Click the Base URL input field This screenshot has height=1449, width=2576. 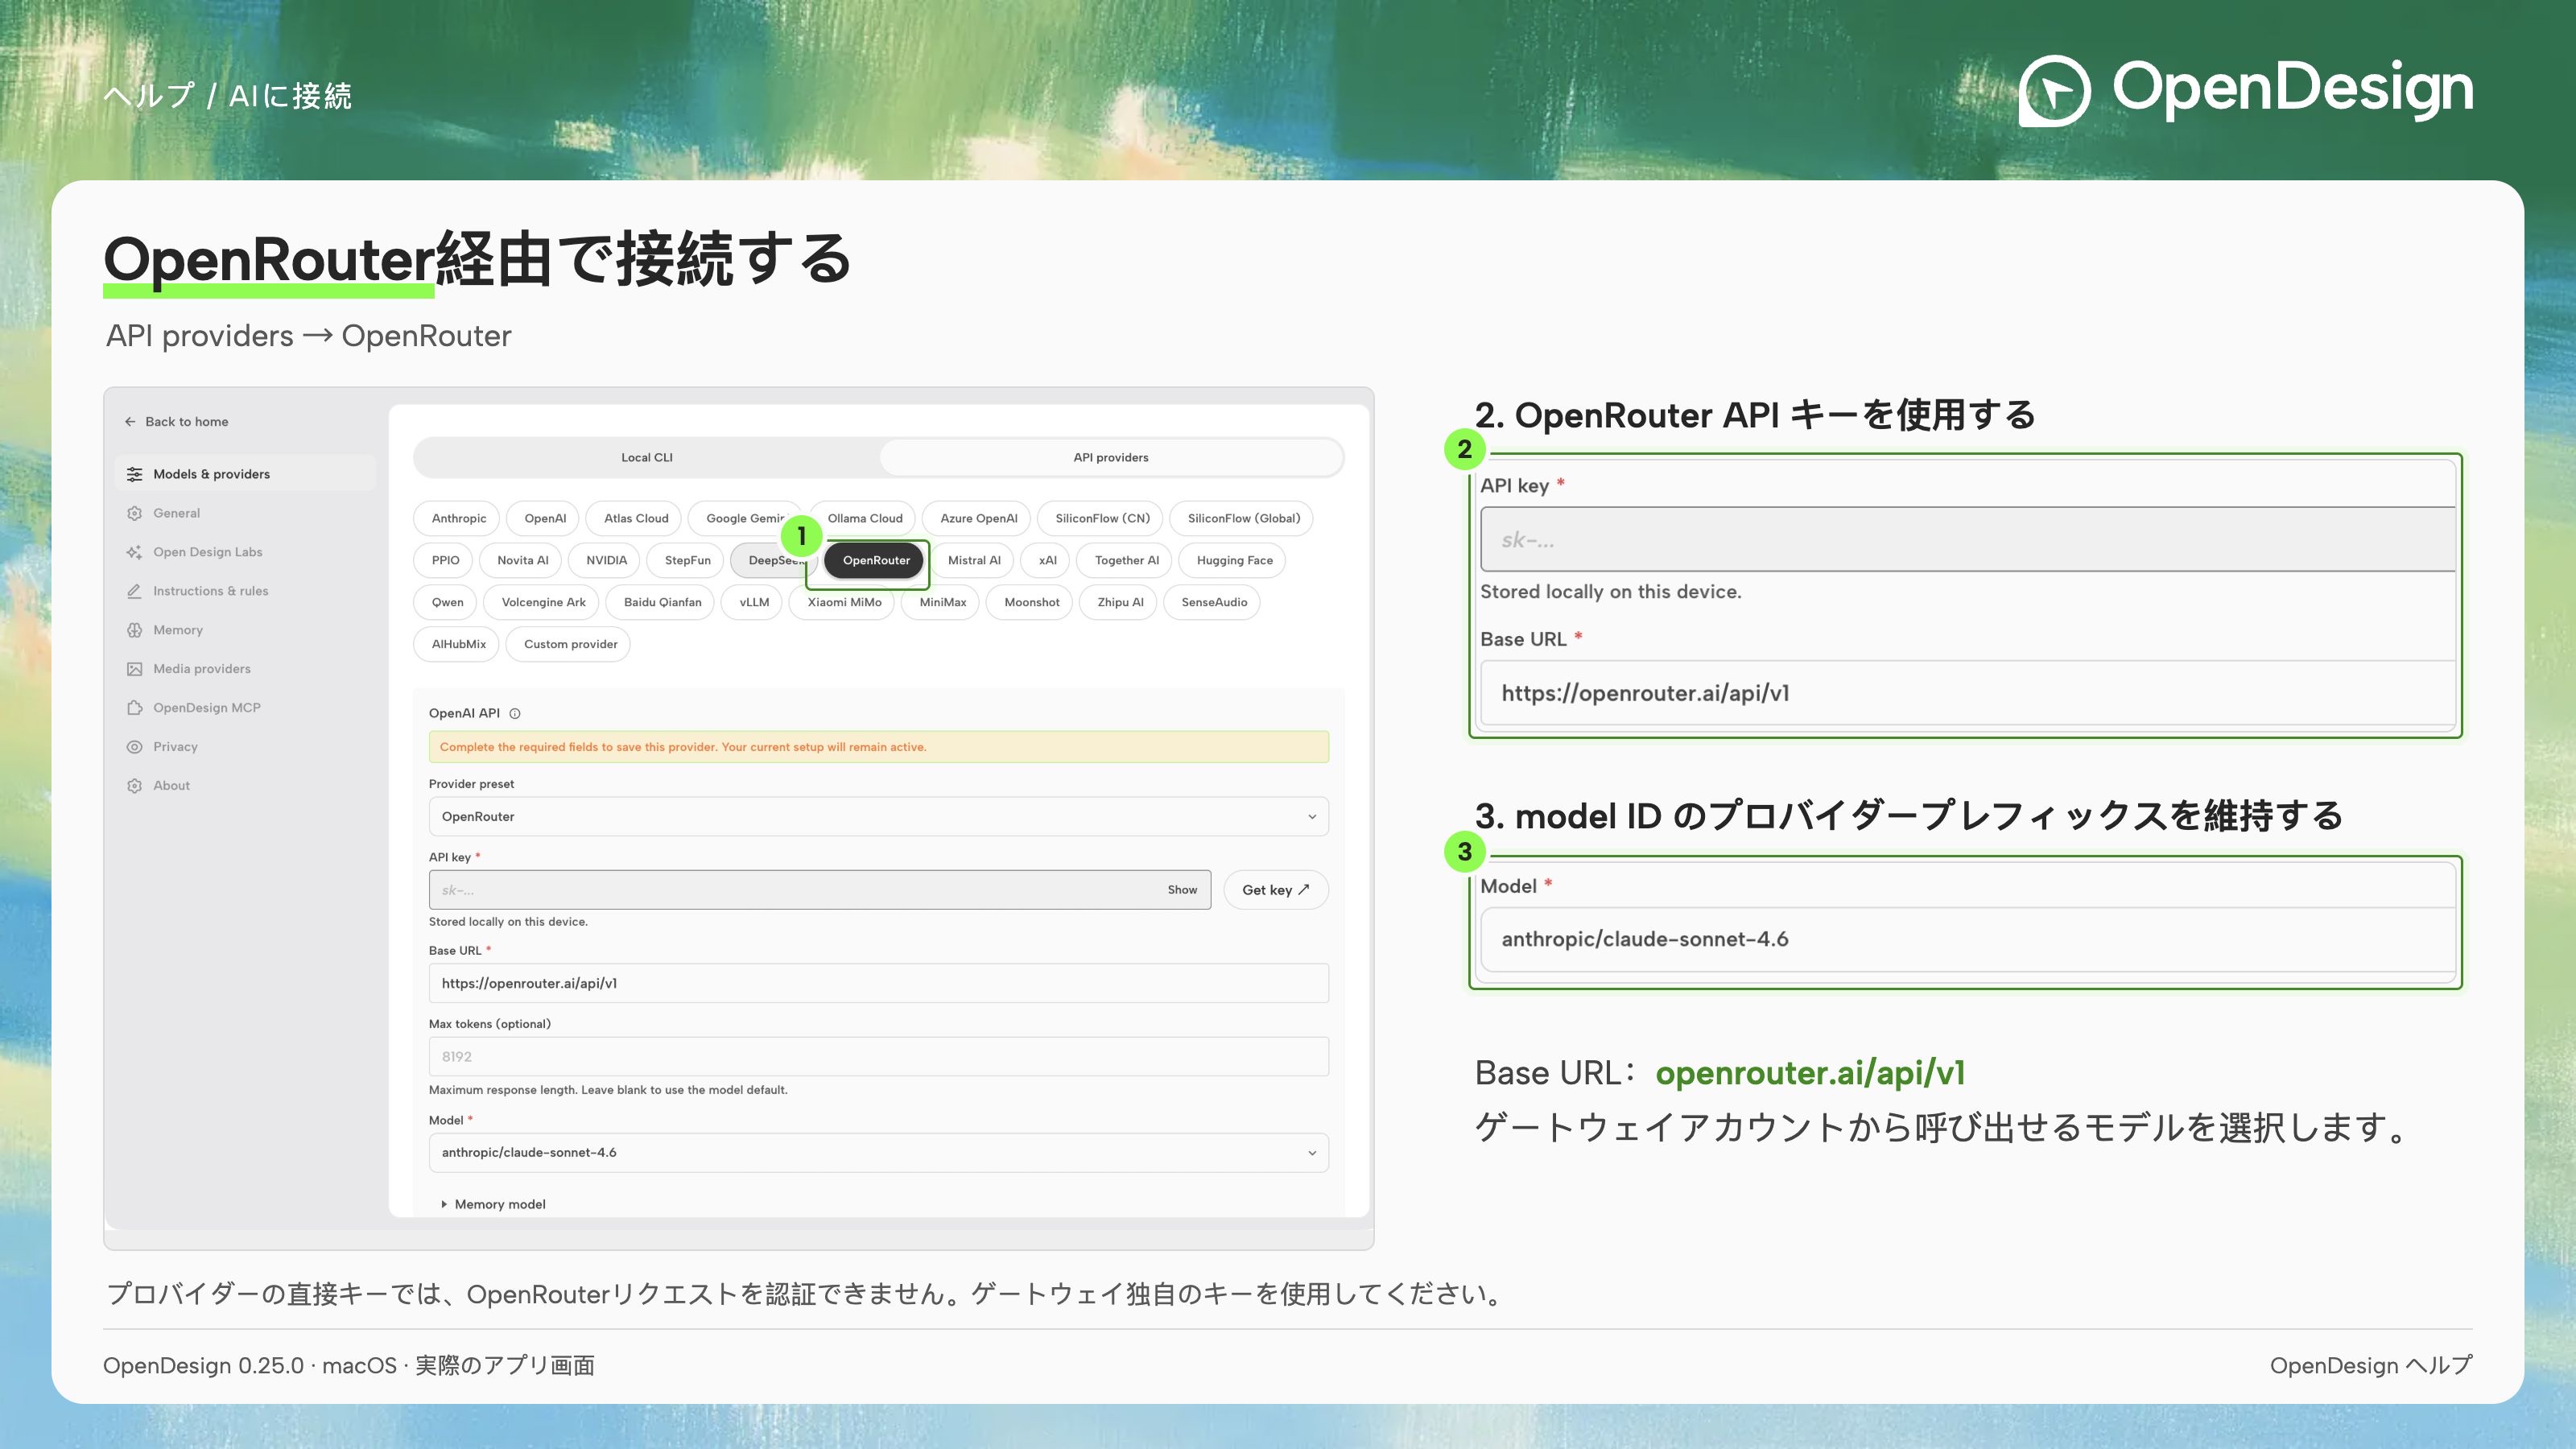tap(878, 983)
